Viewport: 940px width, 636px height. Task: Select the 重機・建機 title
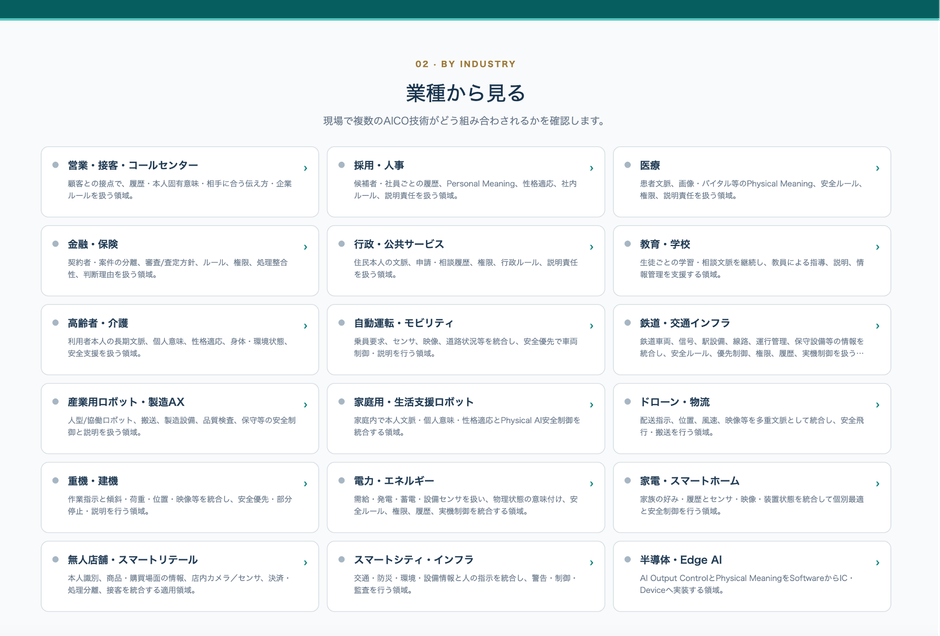(93, 481)
